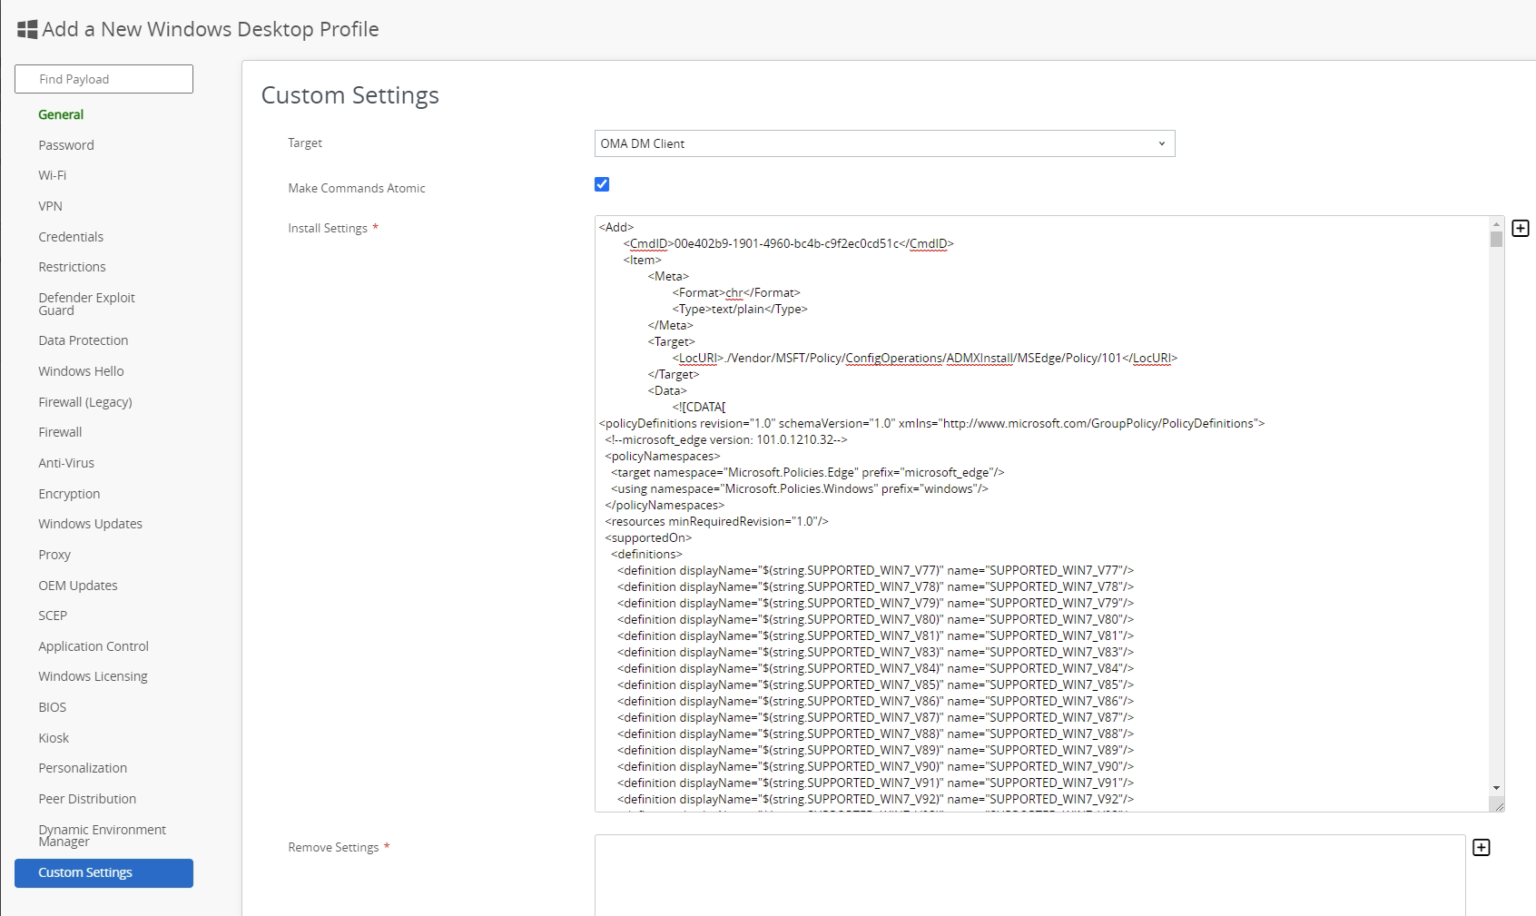Select the Credentials payload
This screenshot has width=1536, height=916.
70,237
